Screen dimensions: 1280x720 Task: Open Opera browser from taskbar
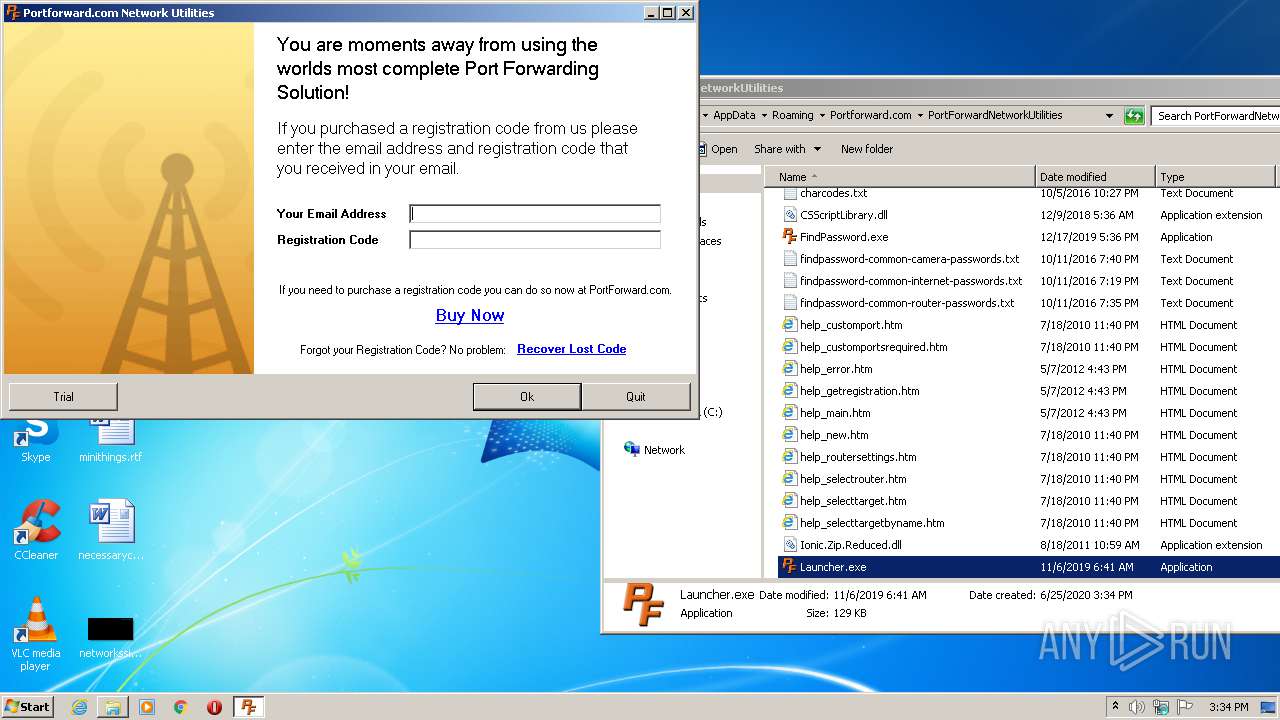coord(214,707)
